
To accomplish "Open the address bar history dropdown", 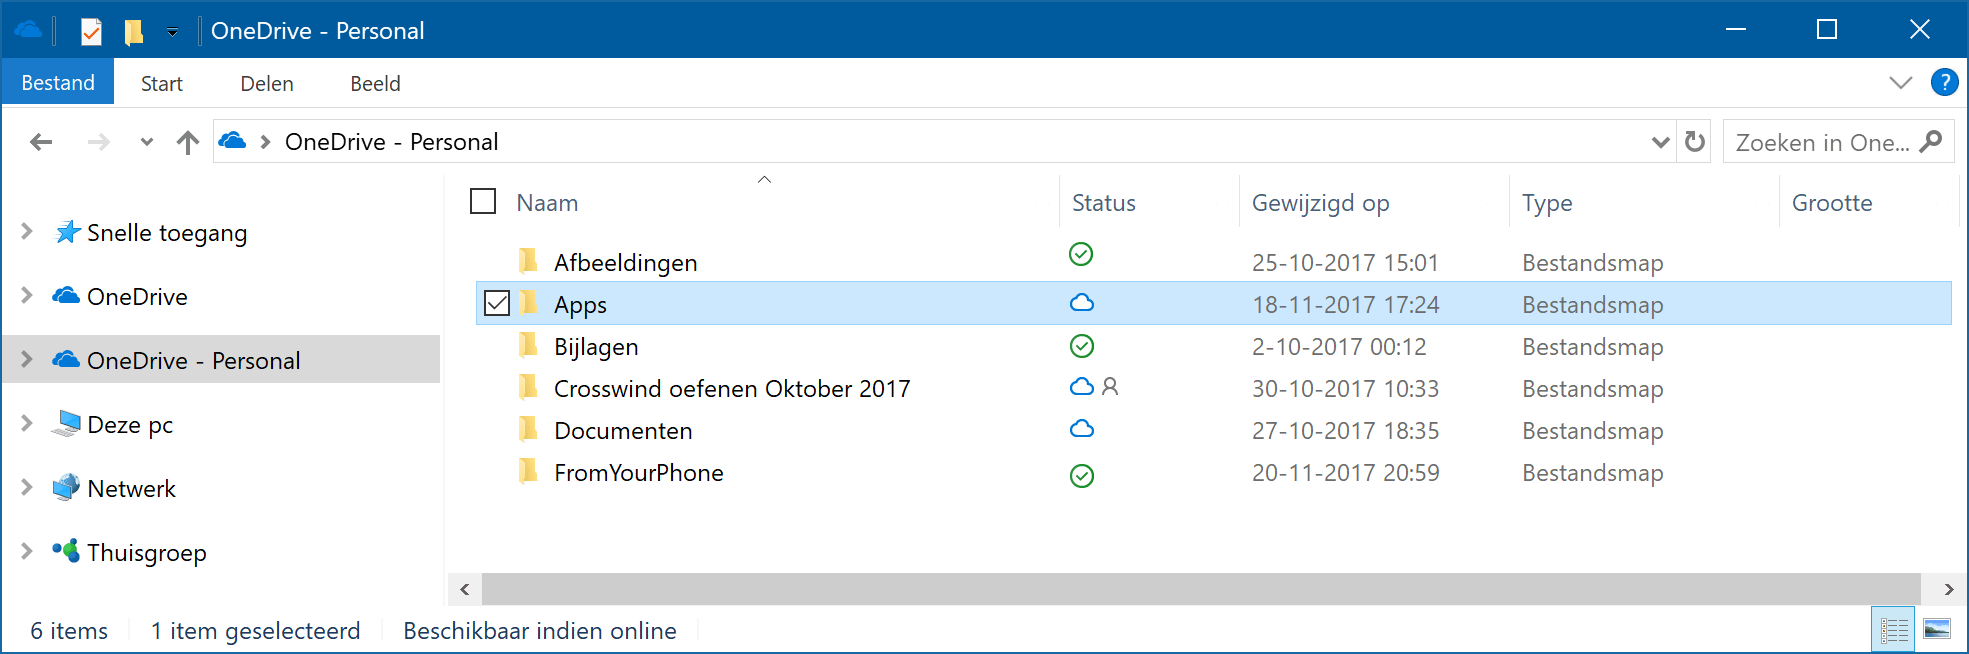I will (x=1660, y=142).
